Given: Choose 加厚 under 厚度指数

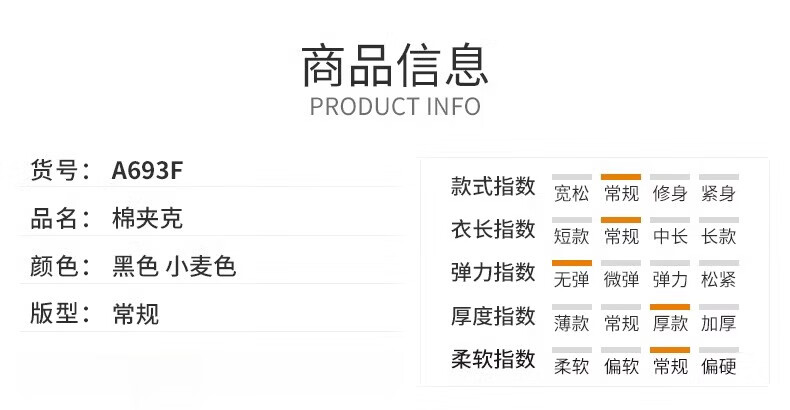Looking at the screenshot, I should pyautogui.click(x=718, y=323).
